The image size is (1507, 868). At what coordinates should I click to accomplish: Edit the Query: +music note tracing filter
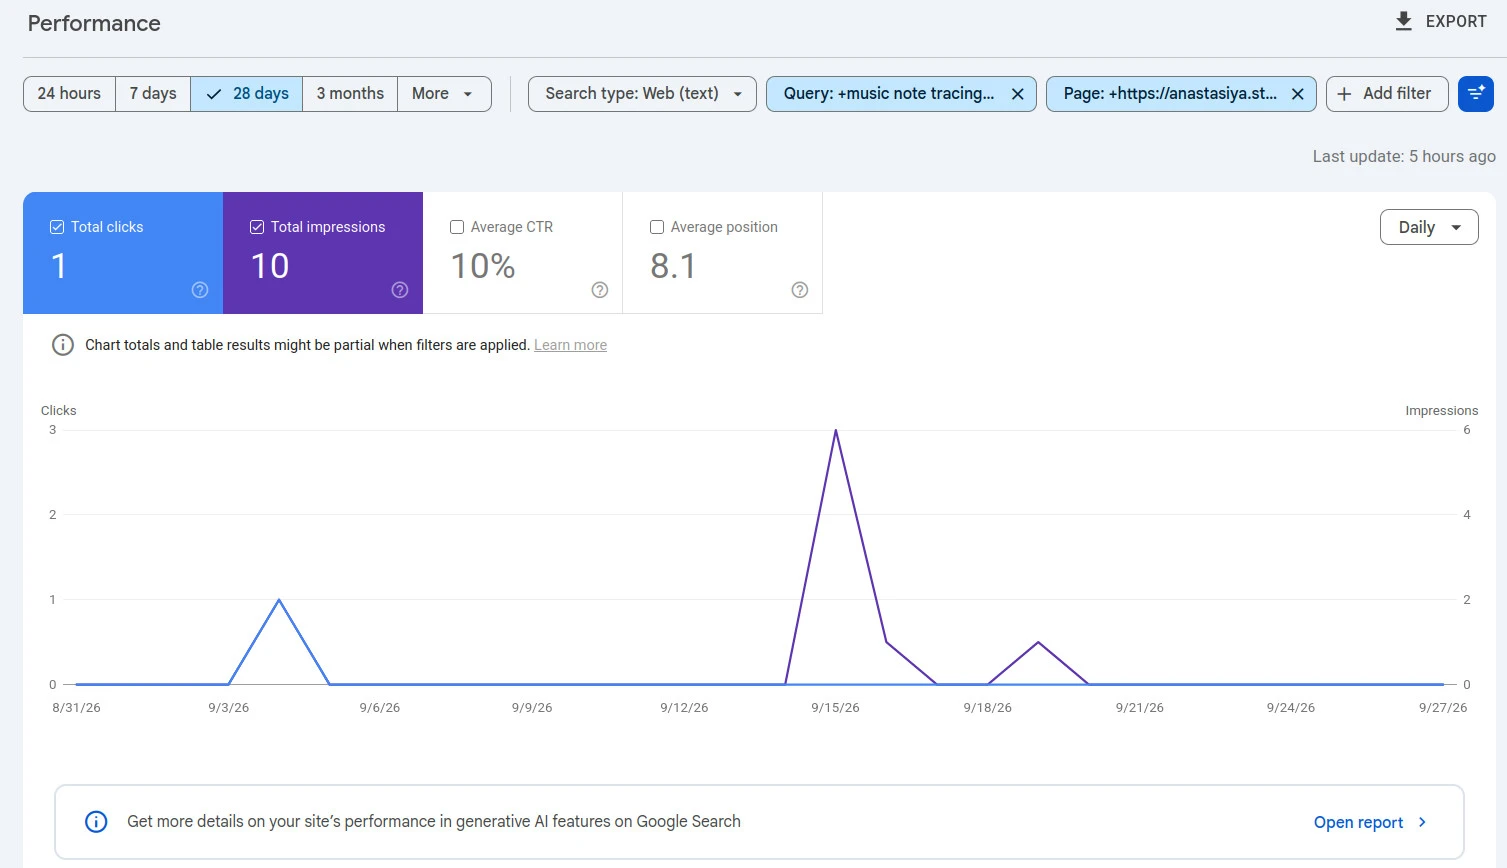(889, 94)
